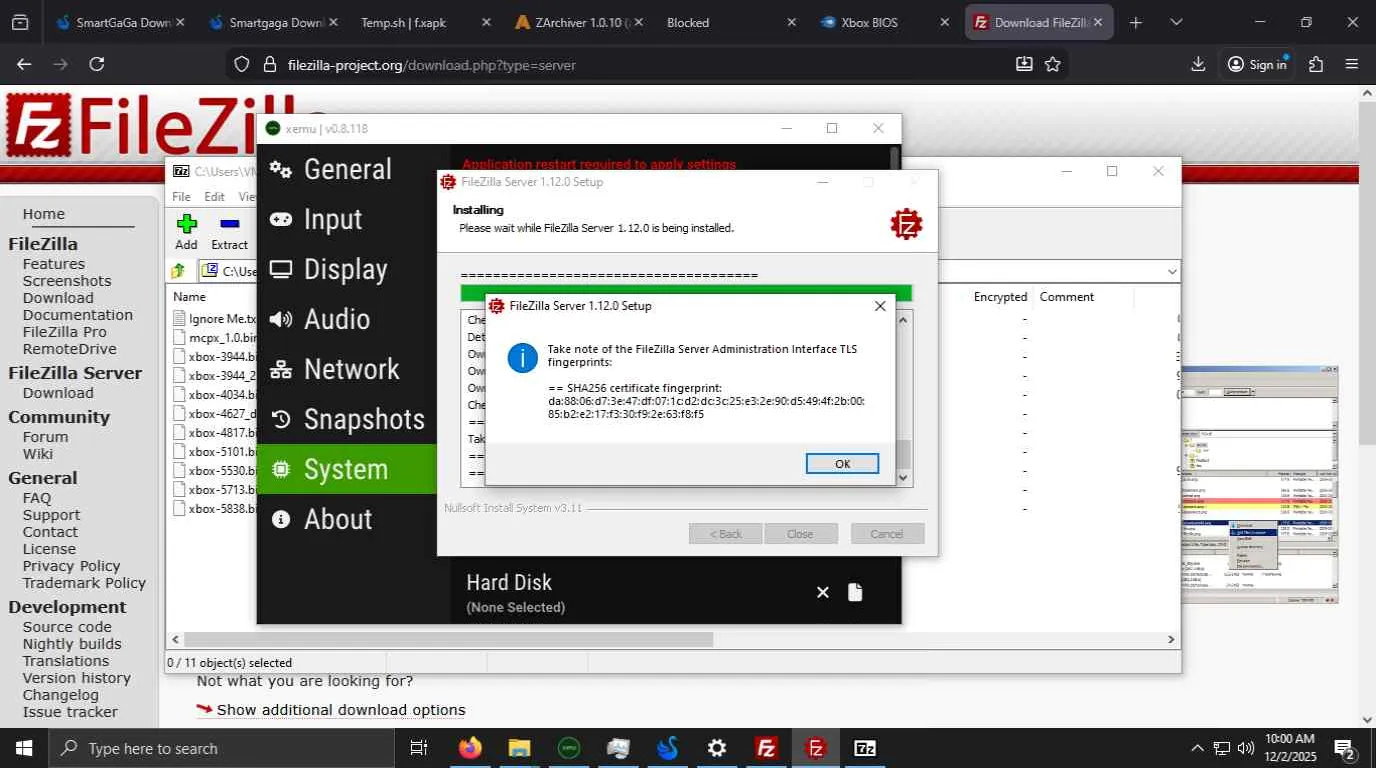Click Sign in on the Firefox toolbar
Viewport: 1376px width, 768px height.
click(x=1257, y=64)
